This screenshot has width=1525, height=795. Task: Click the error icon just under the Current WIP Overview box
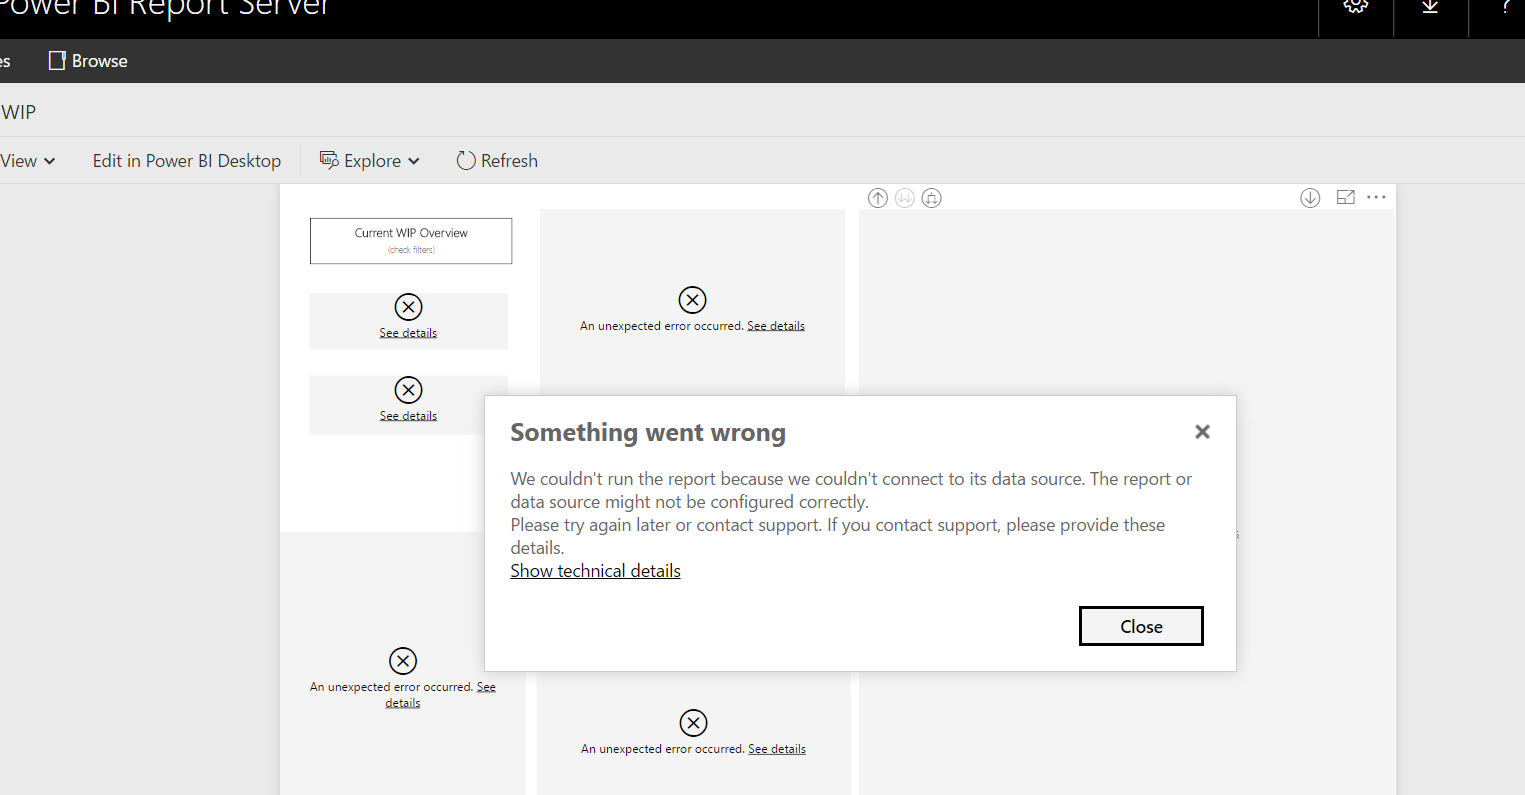408,307
